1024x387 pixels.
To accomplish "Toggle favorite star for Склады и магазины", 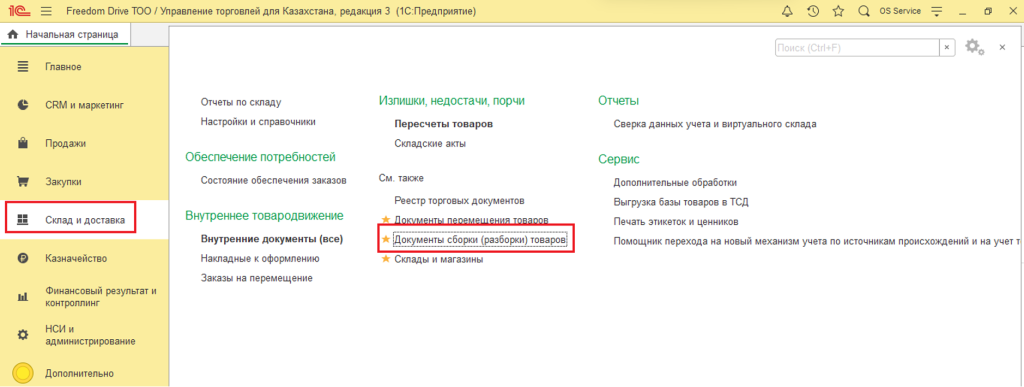I will [x=386, y=258].
